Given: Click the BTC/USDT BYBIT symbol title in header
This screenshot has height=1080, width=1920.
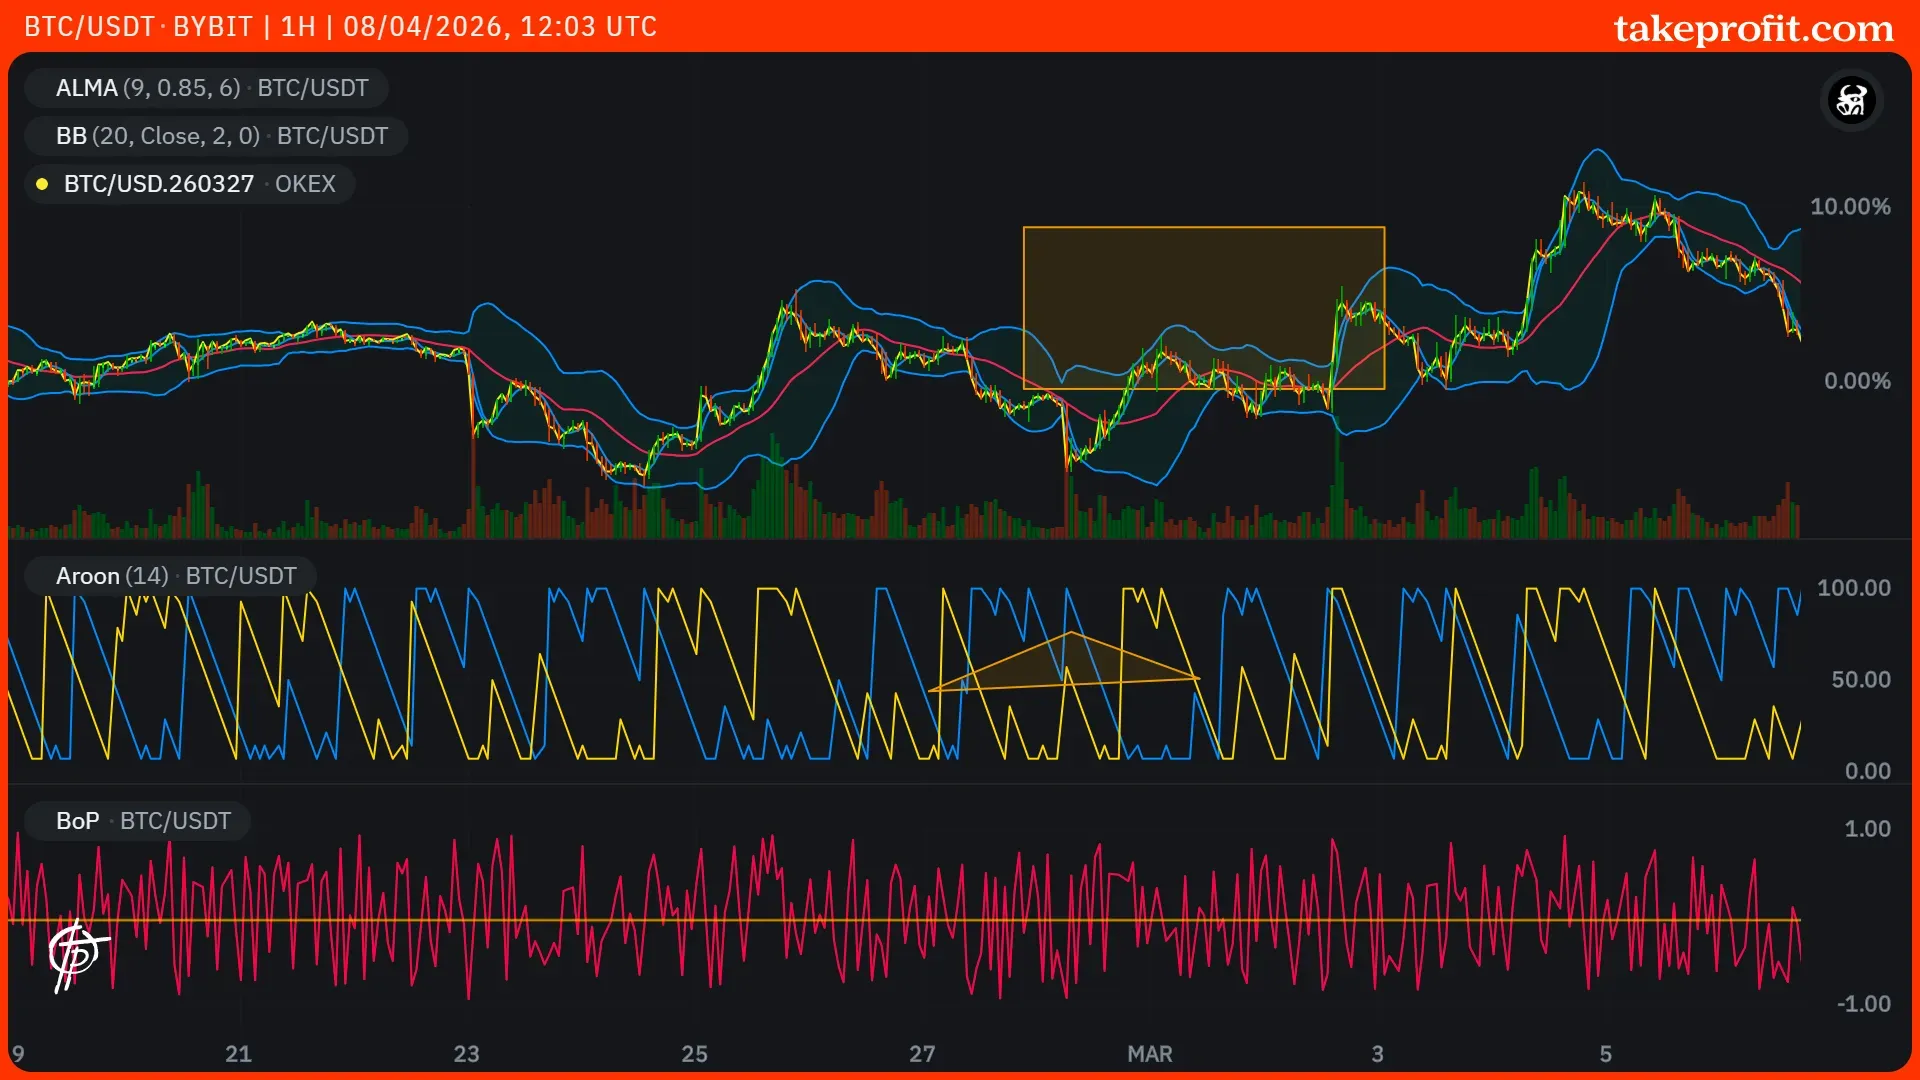Looking at the screenshot, I should point(138,26).
